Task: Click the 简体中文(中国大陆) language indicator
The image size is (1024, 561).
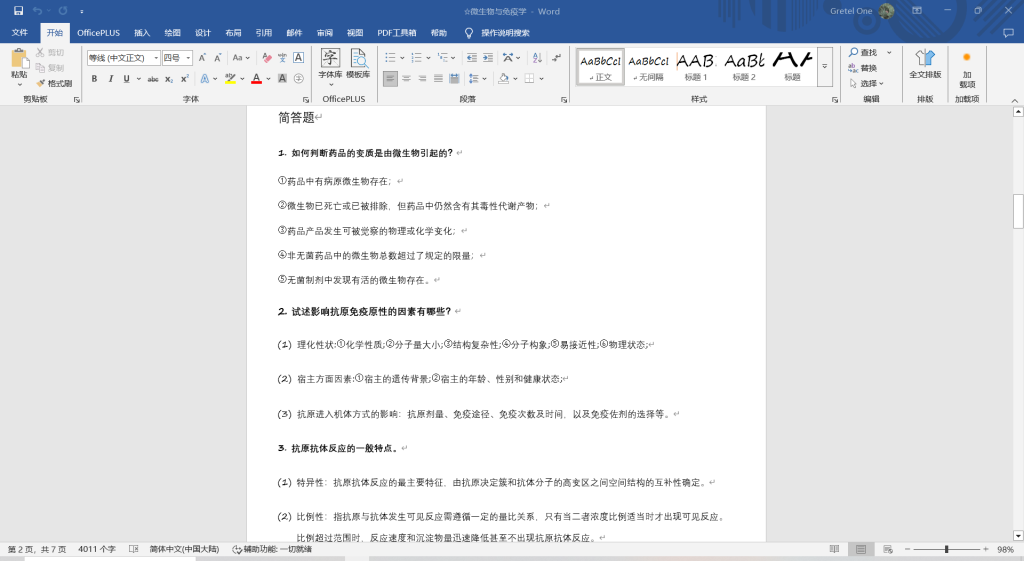Action: [184, 549]
